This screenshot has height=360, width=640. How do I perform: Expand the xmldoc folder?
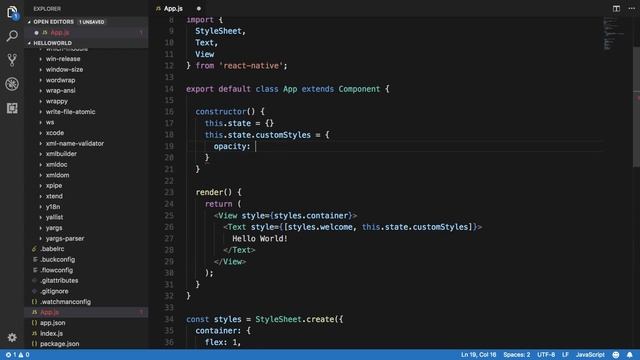(56, 164)
